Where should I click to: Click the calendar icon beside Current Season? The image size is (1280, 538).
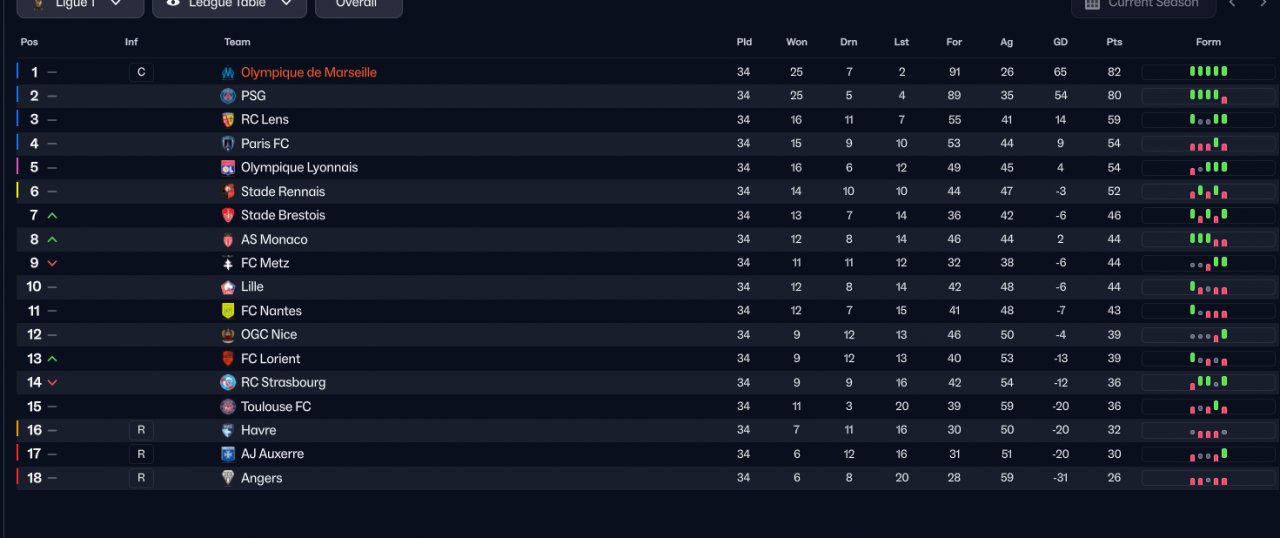1092,4
